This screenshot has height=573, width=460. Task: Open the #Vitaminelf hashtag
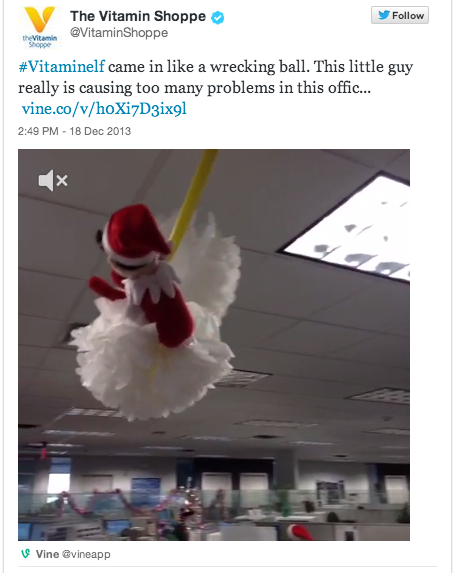pos(61,67)
